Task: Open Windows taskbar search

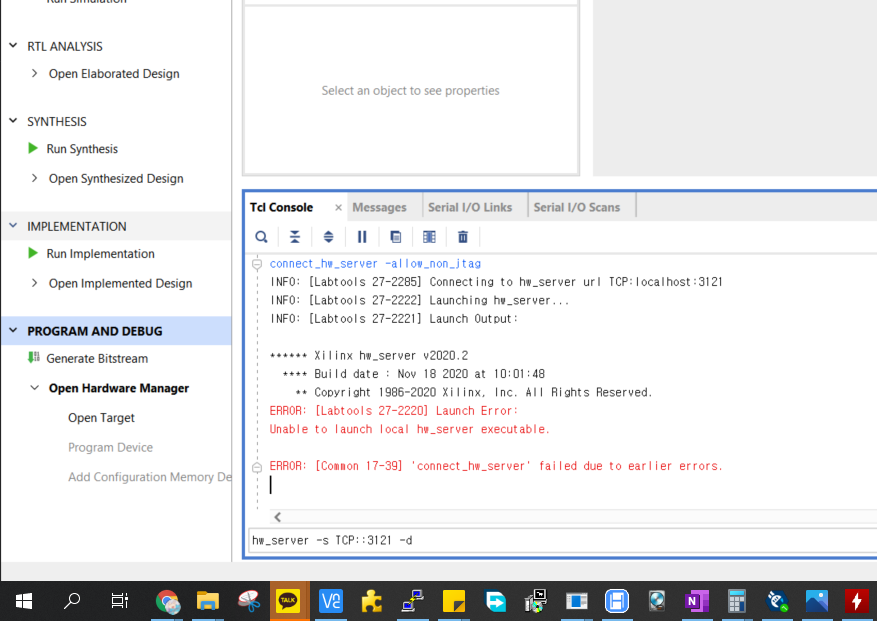Action: 72,601
